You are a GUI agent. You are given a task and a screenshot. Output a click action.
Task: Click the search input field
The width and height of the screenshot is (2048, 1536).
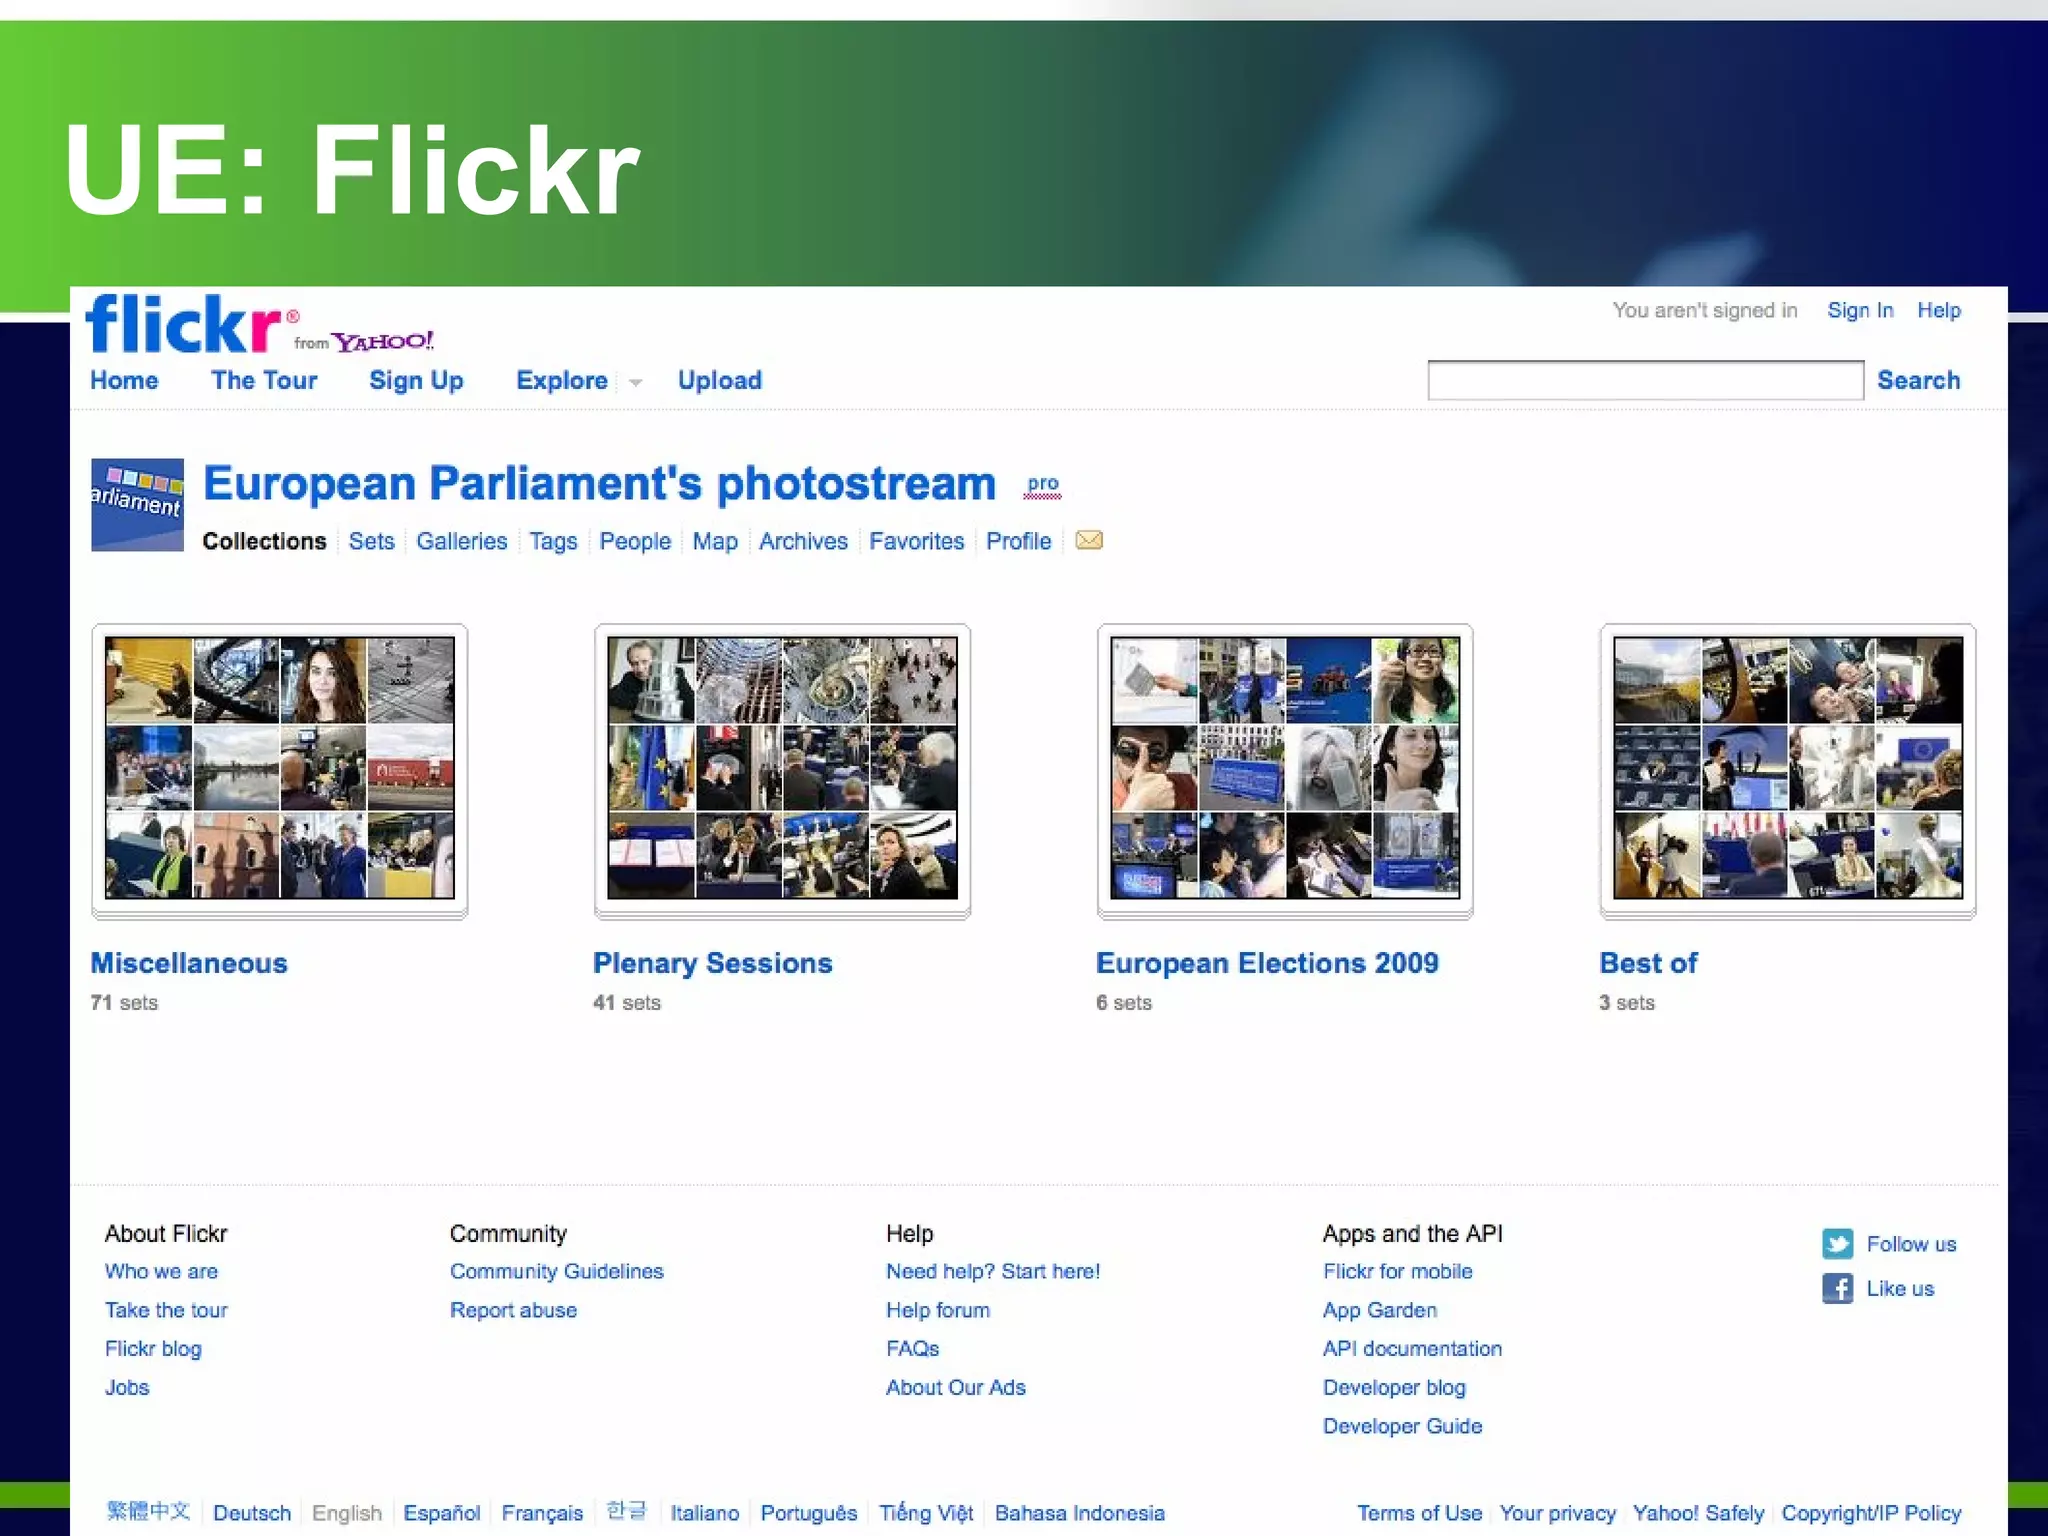[1645, 380]
